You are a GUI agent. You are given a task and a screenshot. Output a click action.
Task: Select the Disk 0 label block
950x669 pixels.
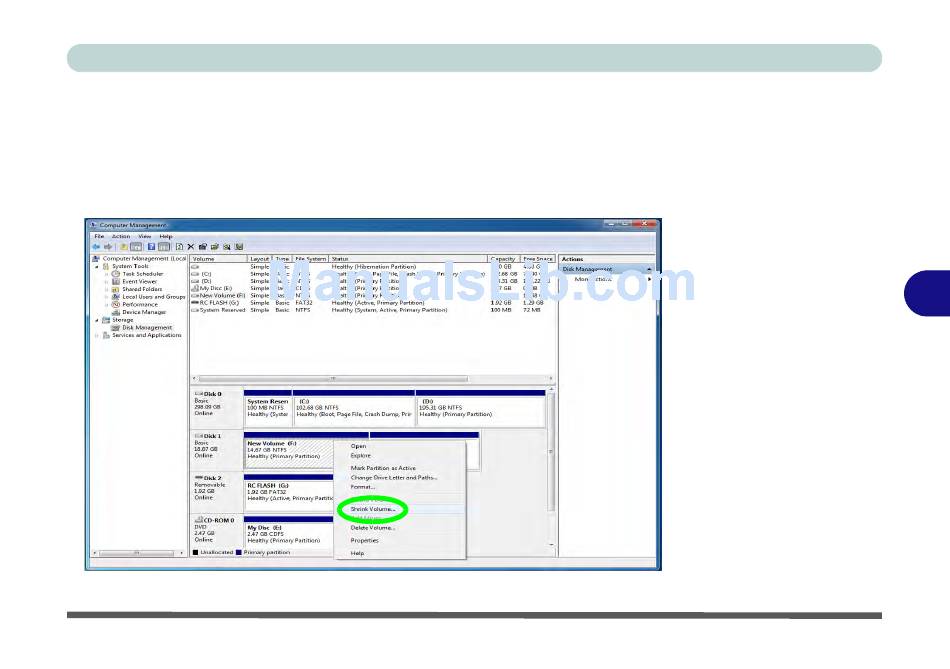tap(216, 408)
